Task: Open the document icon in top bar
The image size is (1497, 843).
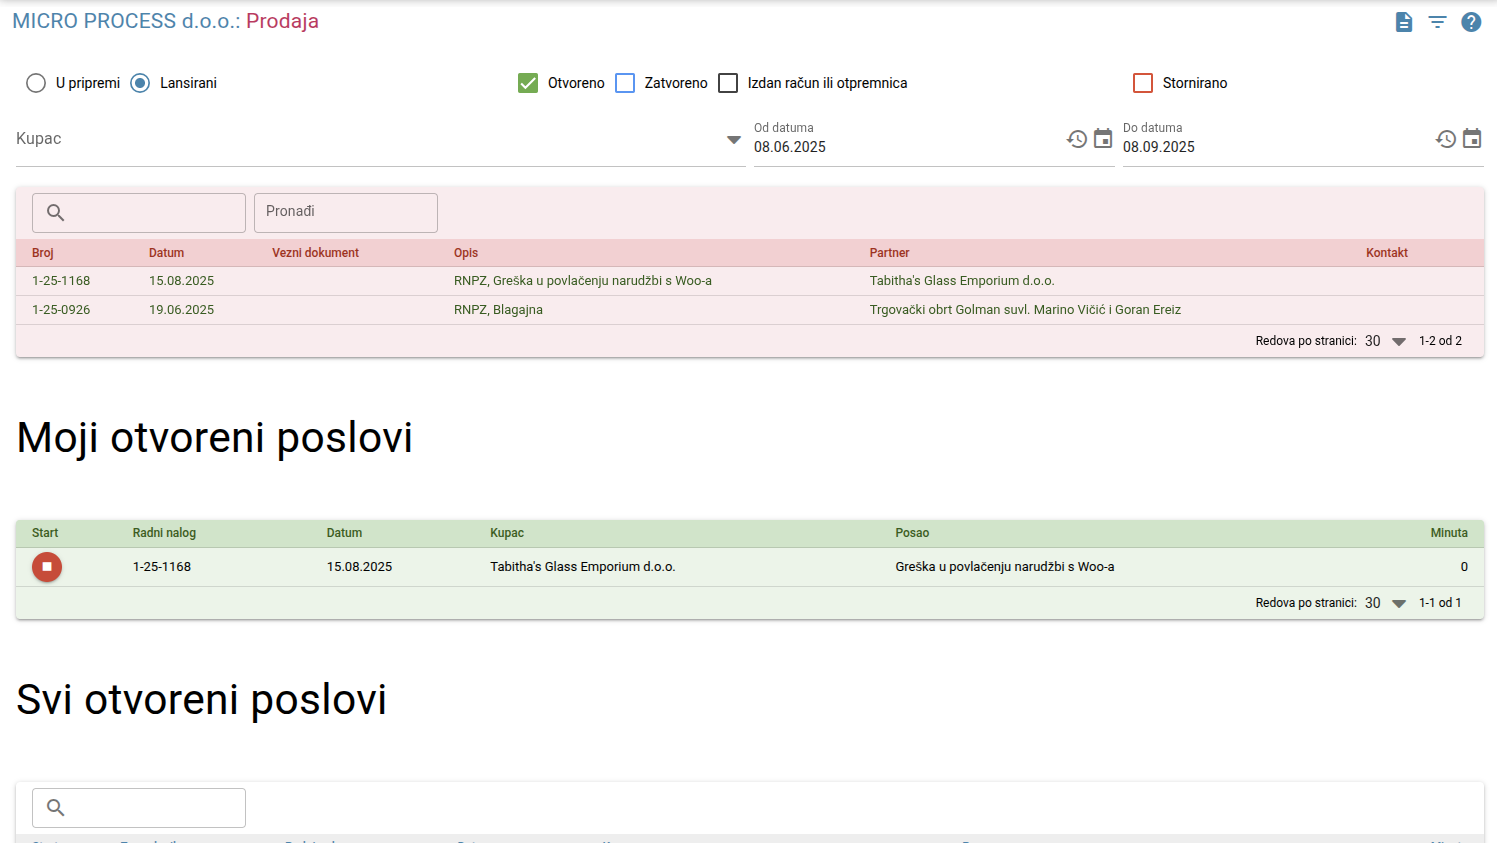Action: click(1404, 22)
